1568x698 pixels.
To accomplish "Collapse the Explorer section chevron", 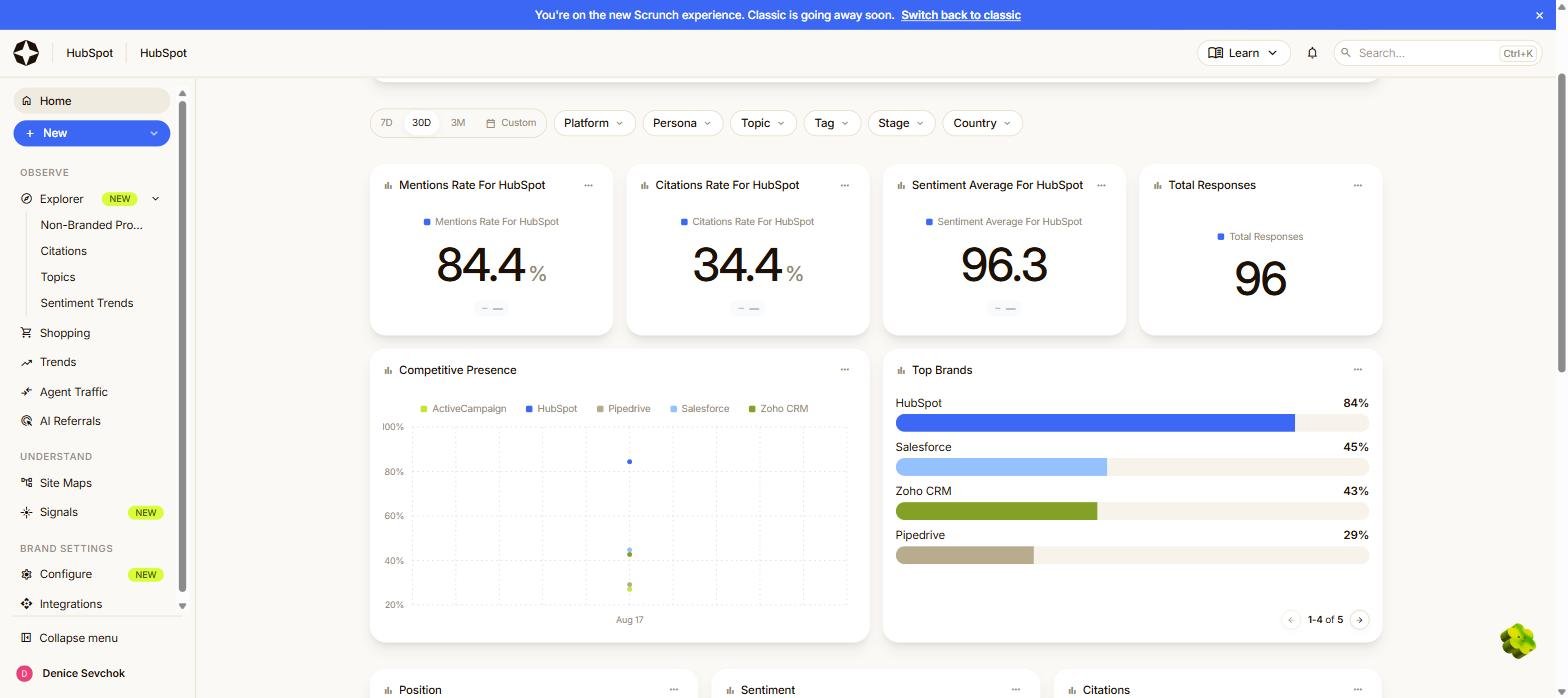I will point(155,199).
